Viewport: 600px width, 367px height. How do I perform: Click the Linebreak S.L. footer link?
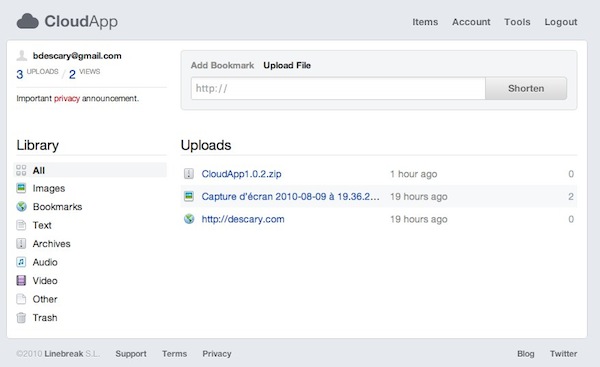72,354
